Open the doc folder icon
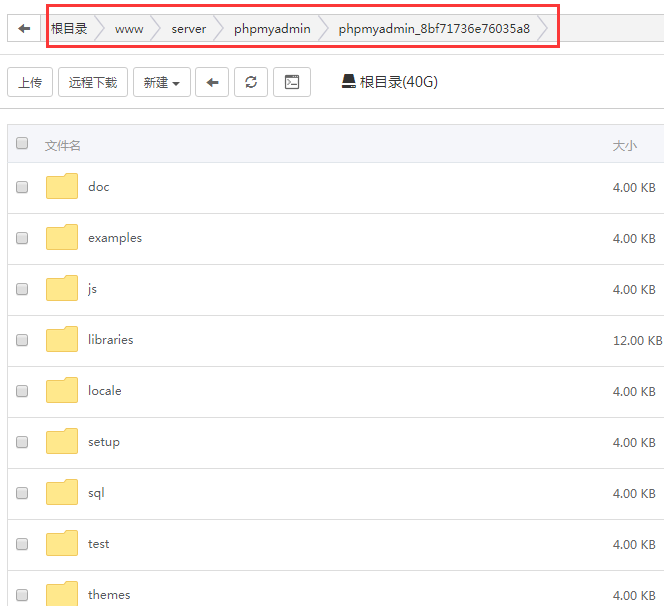 [x=62, y=186]
